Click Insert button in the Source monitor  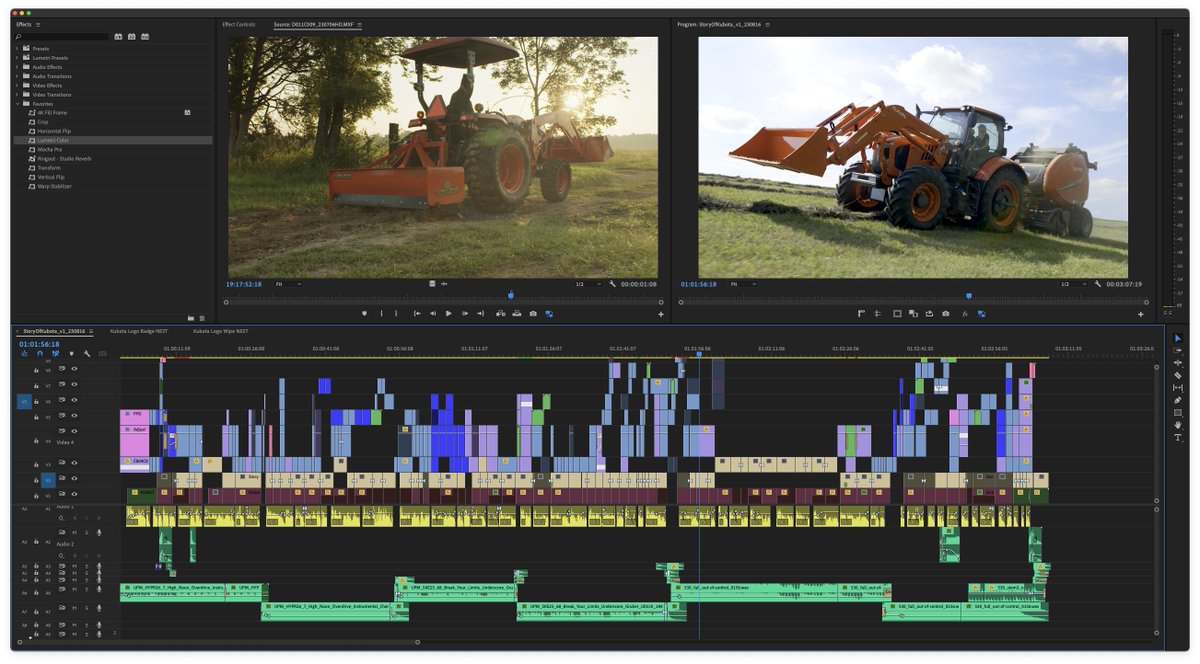coord(499,313)
